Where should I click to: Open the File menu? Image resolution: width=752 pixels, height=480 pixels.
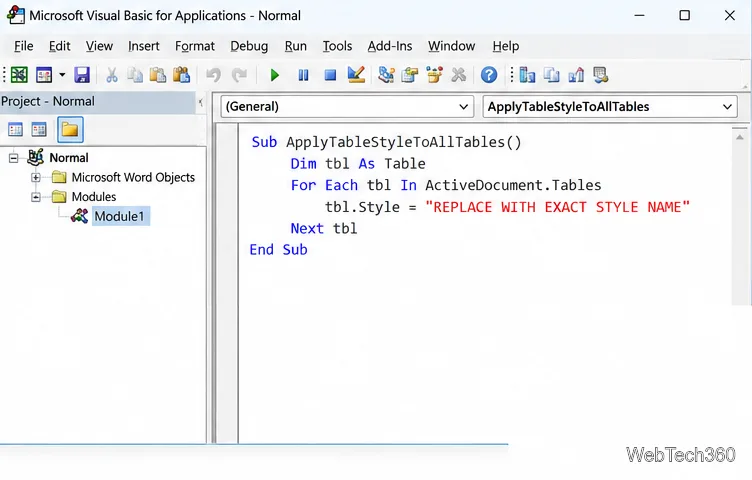pyautogui.click(x=24, y=46)
